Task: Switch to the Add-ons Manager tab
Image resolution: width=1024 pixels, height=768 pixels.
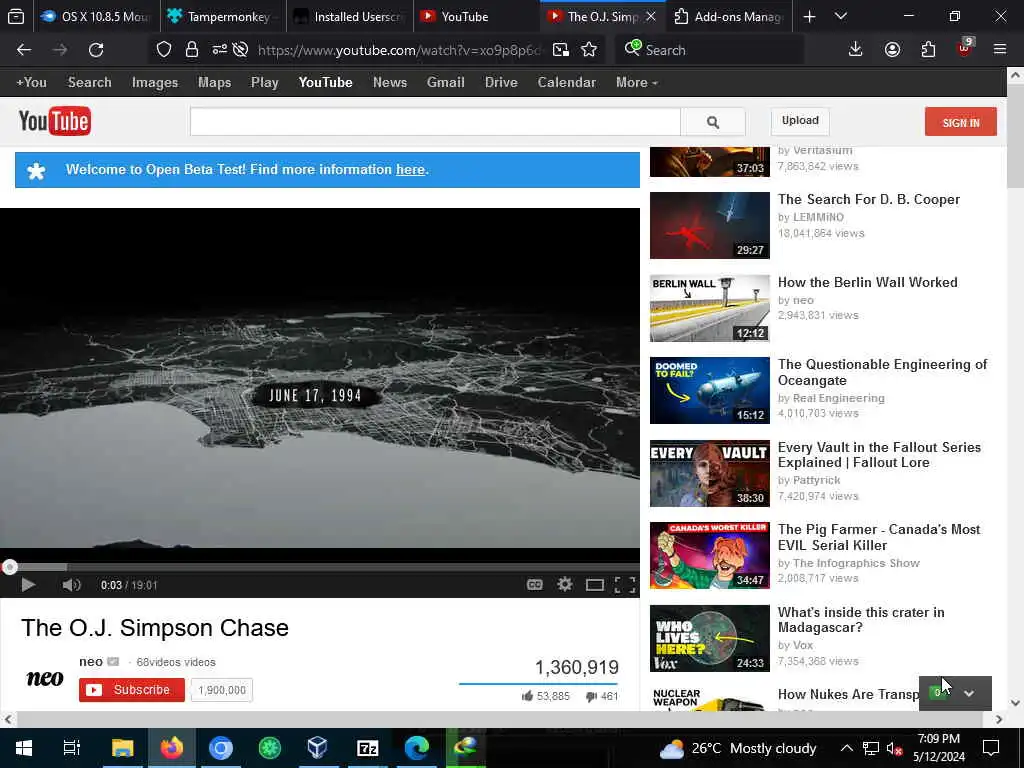Action: coord(729,16)
